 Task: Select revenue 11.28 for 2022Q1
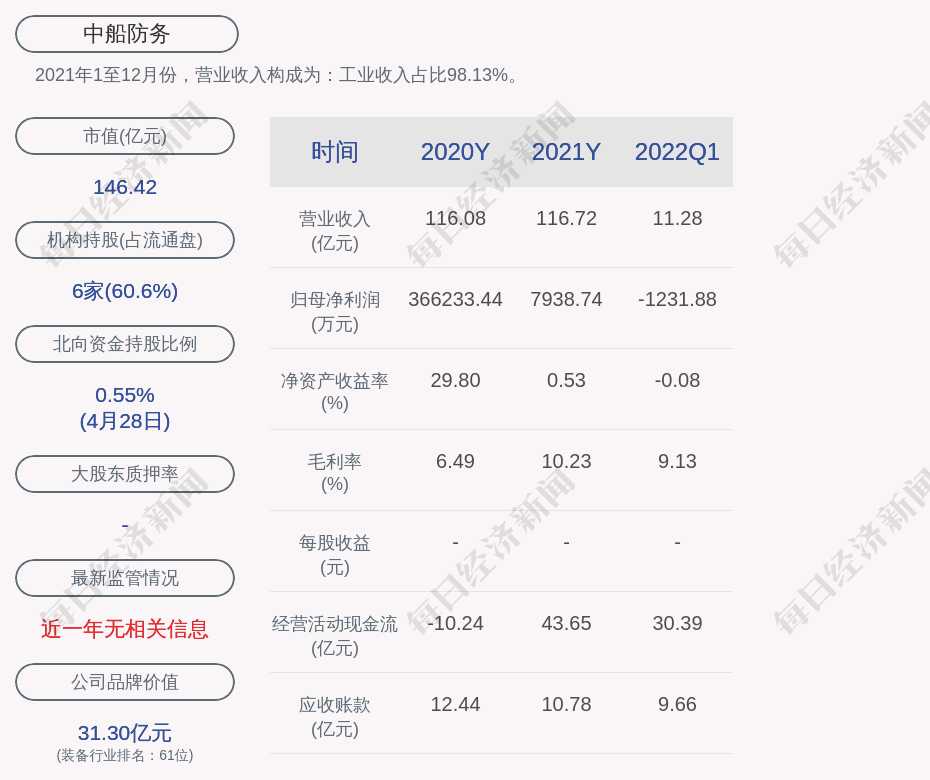pyautogui.click(x=677, y=218)
